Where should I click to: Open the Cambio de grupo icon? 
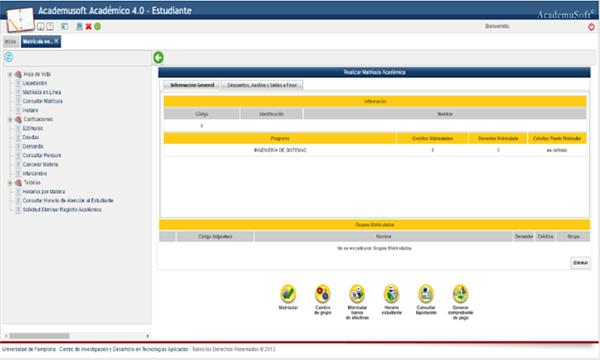click(x=323, y=294)
